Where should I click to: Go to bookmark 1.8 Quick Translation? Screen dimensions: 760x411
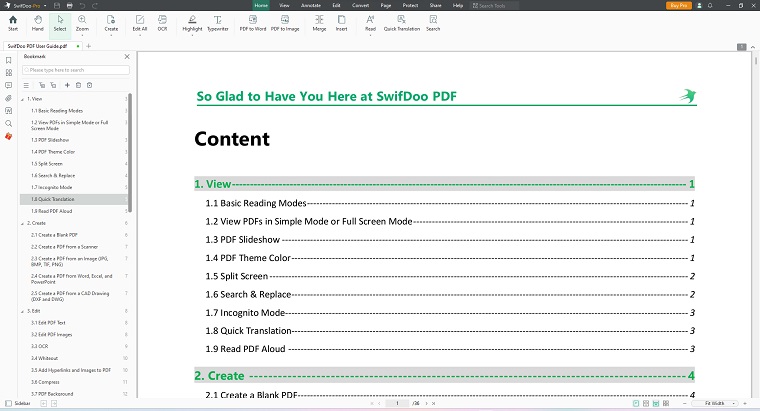pos(74,199)
